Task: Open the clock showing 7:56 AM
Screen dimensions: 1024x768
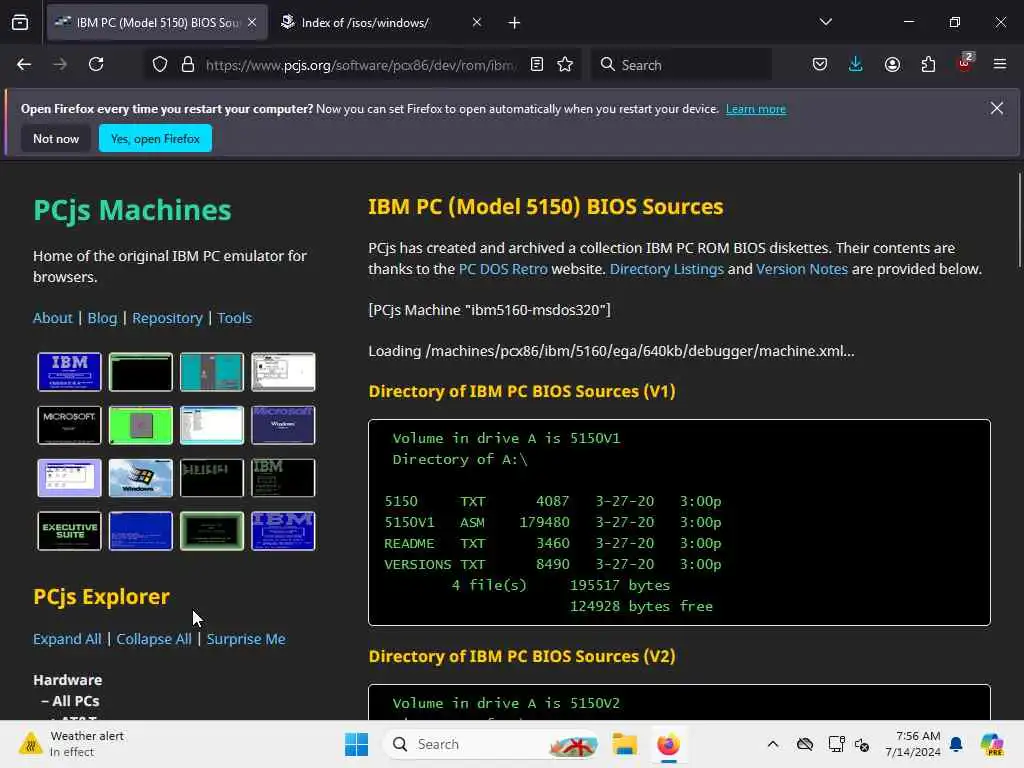Action: click(x=912, y=744)
